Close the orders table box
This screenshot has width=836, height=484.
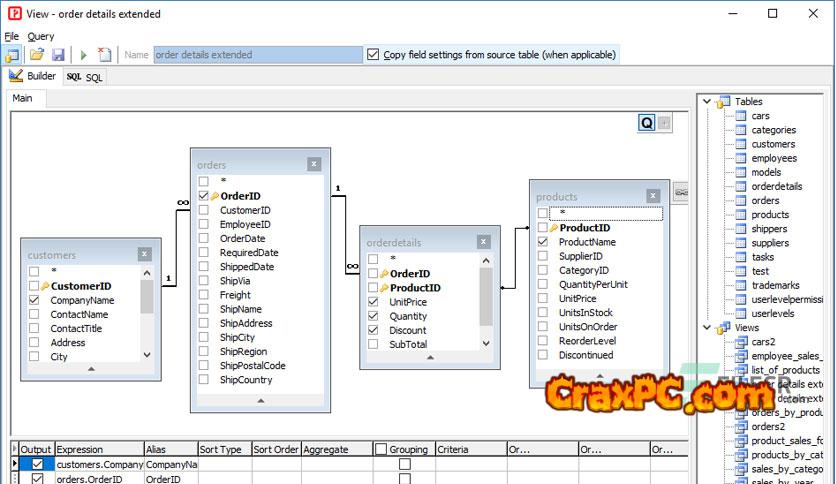[313, 164]
